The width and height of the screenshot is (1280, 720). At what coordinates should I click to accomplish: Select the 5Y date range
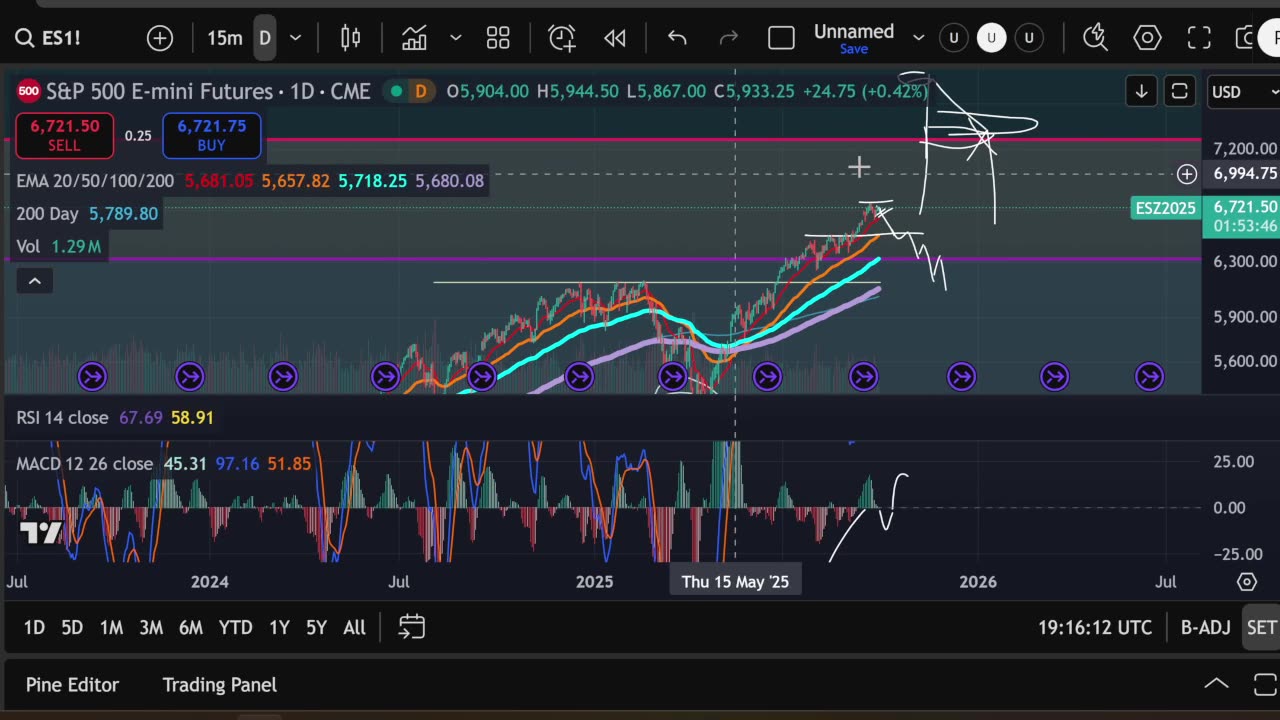pos(316,627)
